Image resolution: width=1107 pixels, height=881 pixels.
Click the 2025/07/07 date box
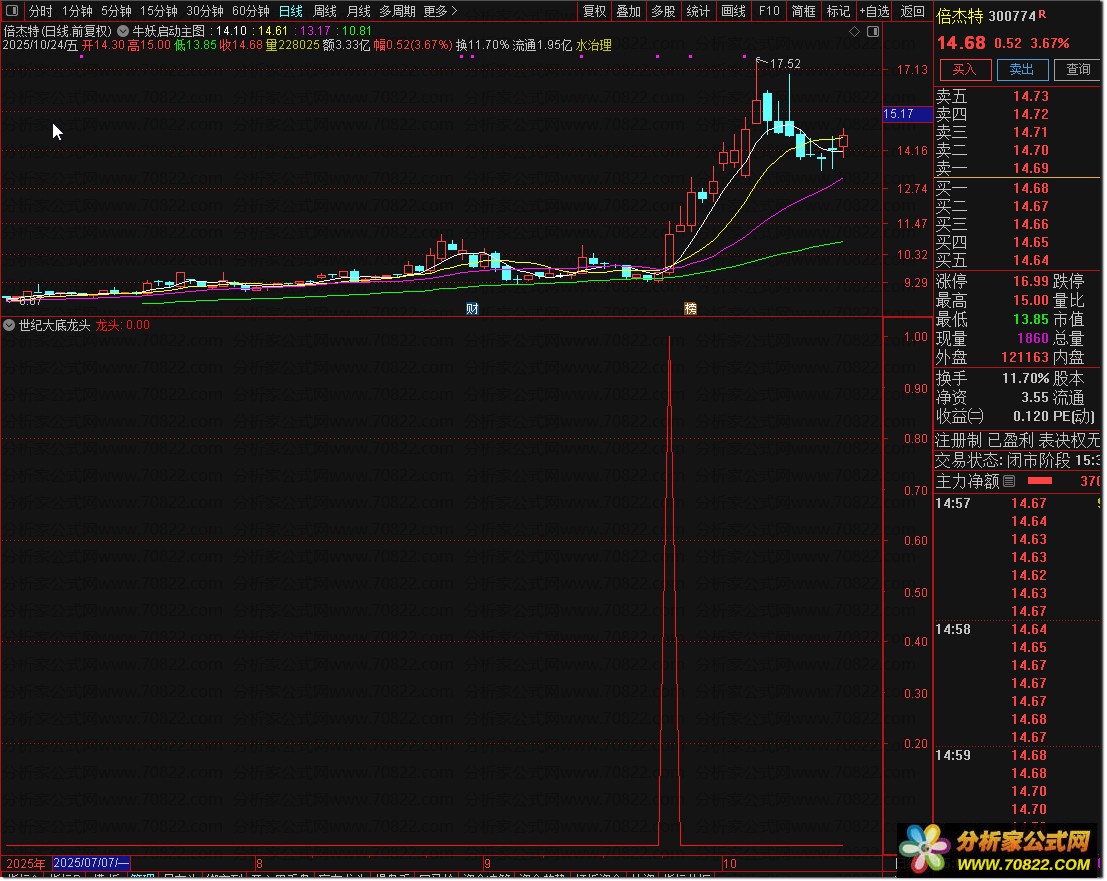91,863
